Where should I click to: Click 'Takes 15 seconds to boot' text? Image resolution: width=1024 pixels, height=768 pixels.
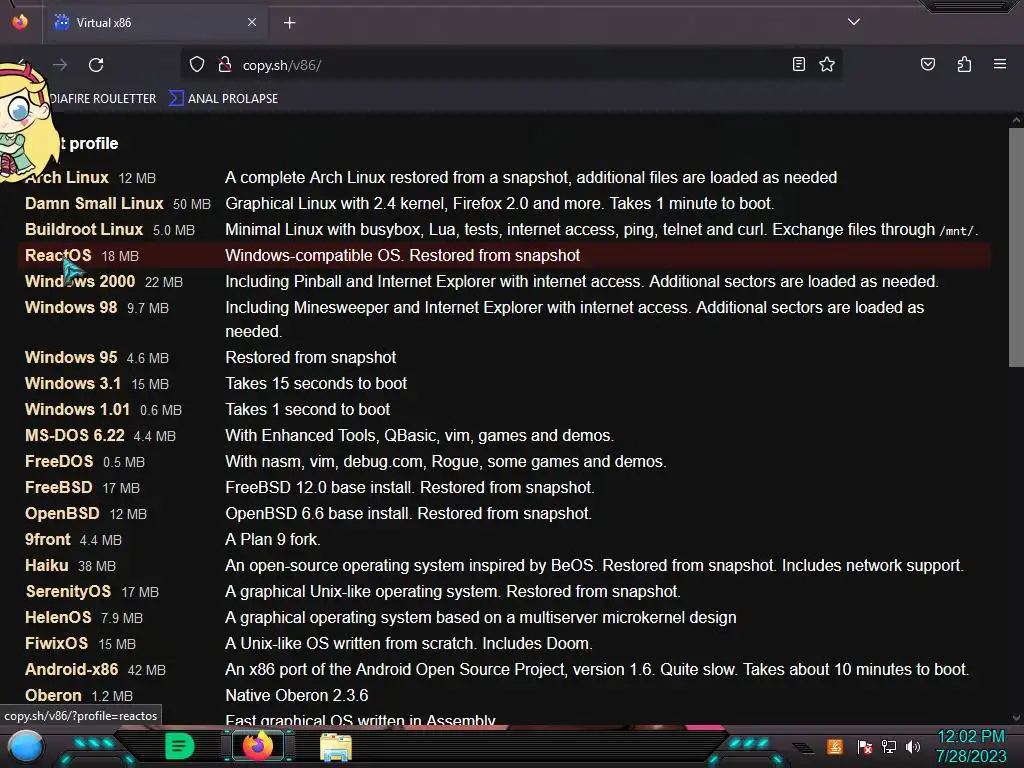(316, 383)
